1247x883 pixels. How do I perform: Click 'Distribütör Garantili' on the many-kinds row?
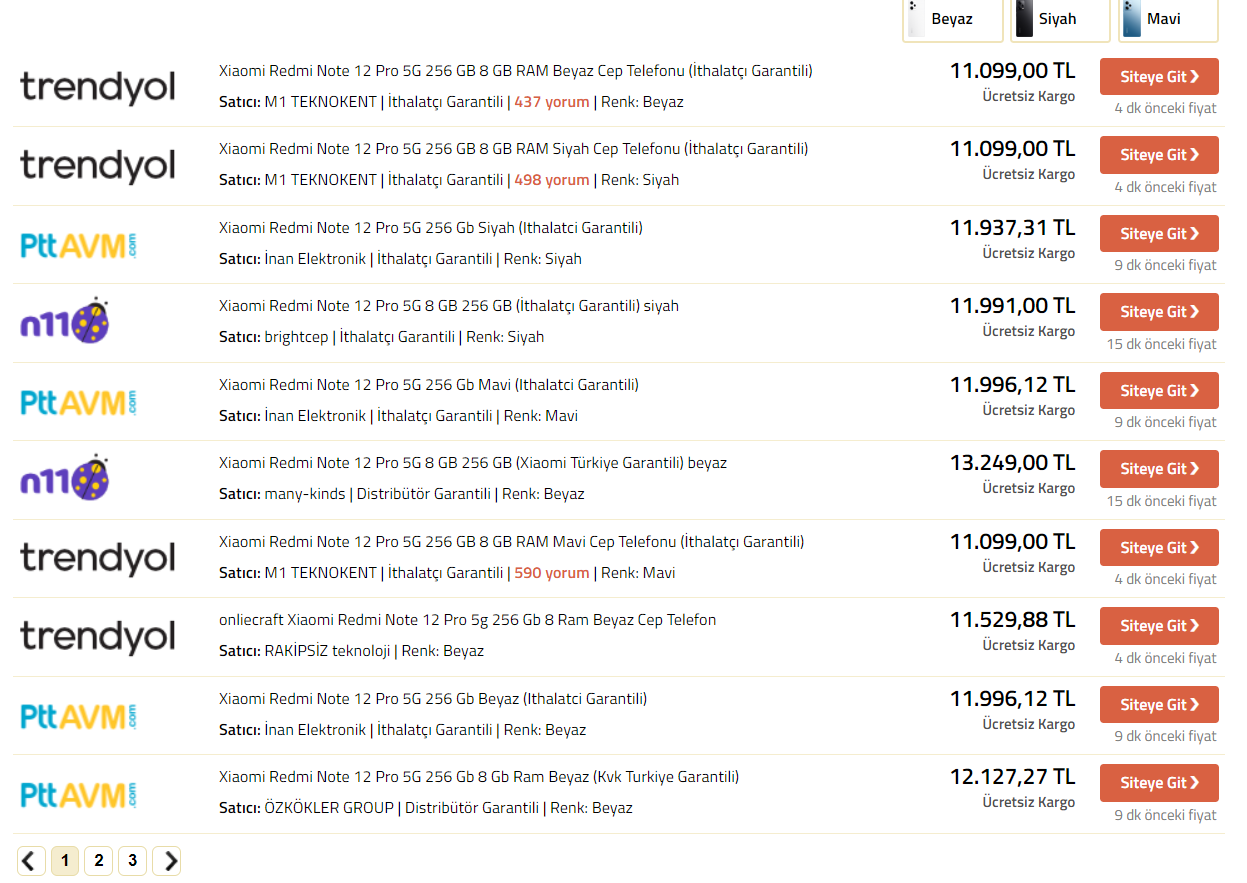pos(424,494)
